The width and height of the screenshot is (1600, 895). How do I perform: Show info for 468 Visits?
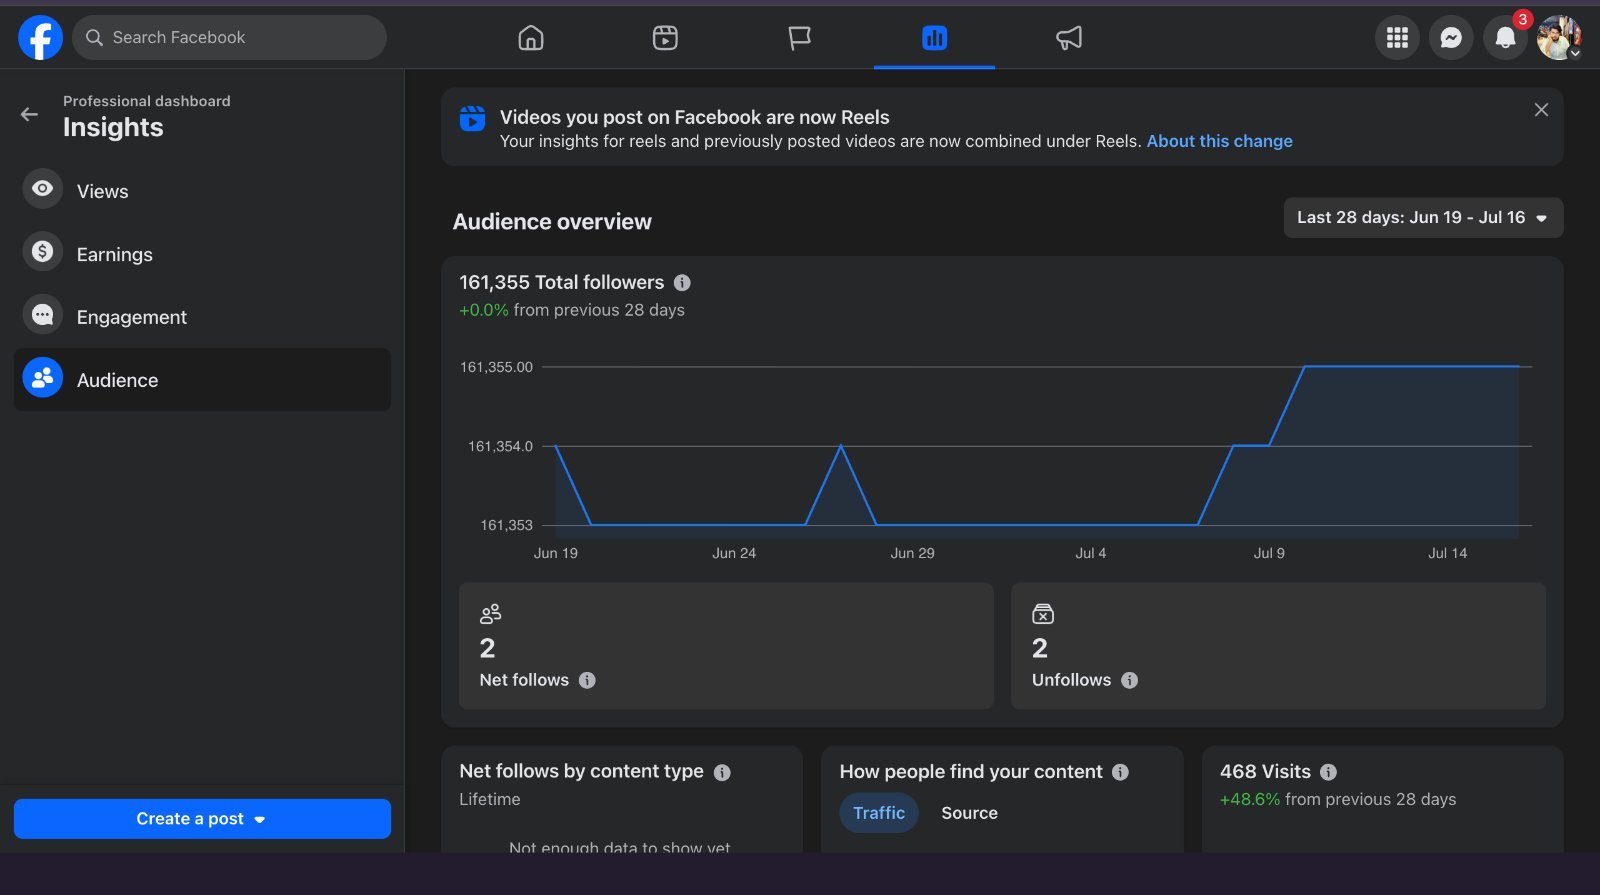click(1328, 772)
